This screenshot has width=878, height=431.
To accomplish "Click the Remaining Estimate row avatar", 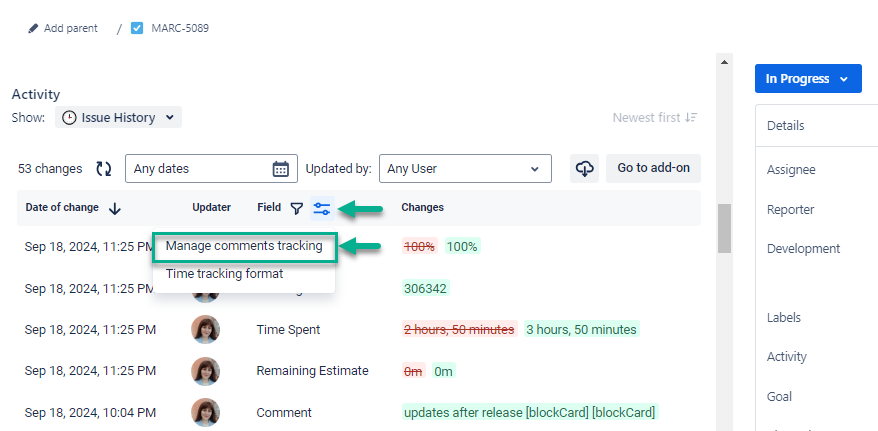I will 206,371.
